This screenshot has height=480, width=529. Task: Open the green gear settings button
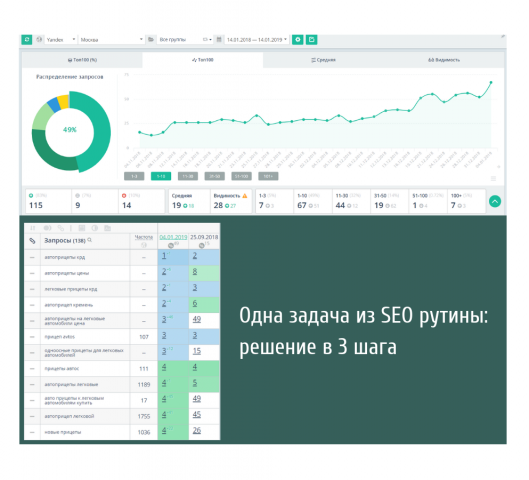297,39
